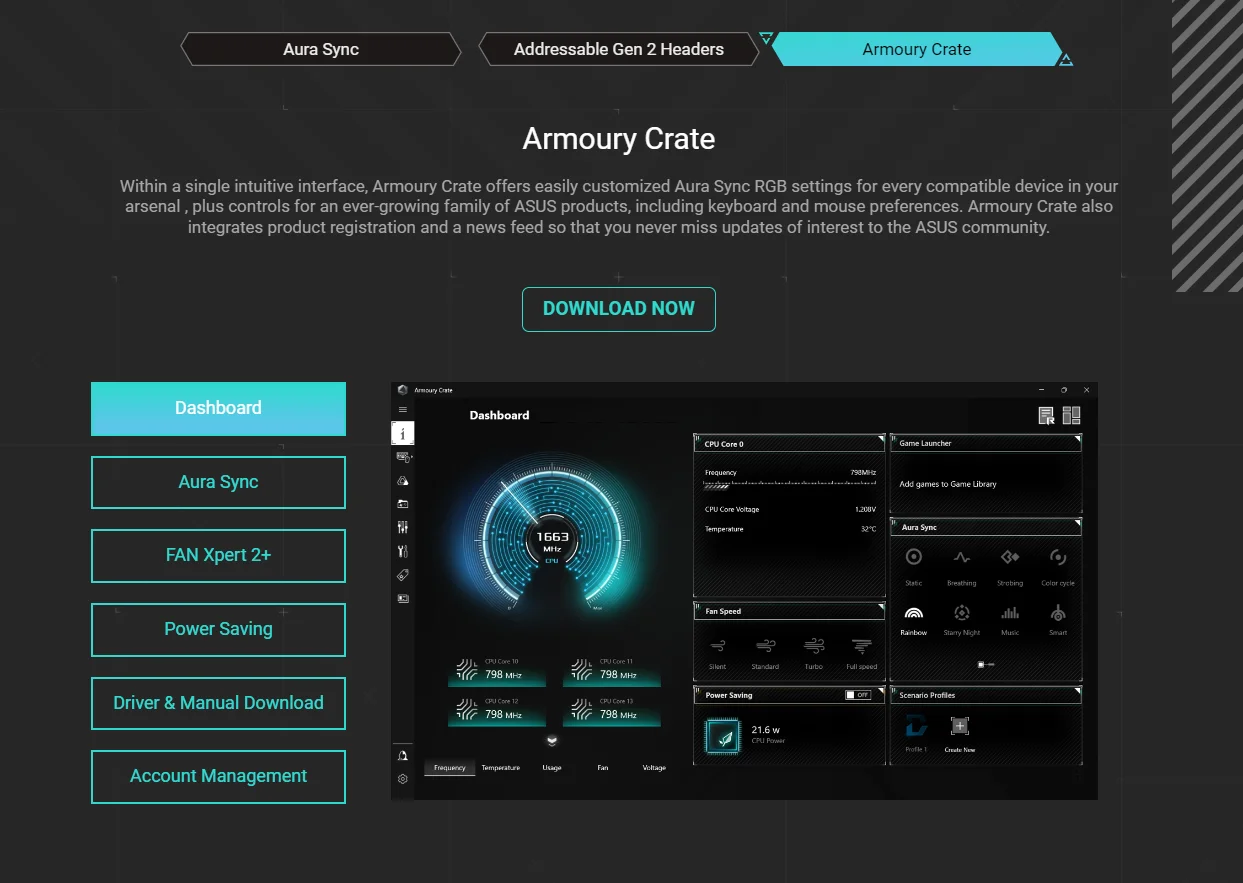Click the report icon at dashboard top-right

1047,416
